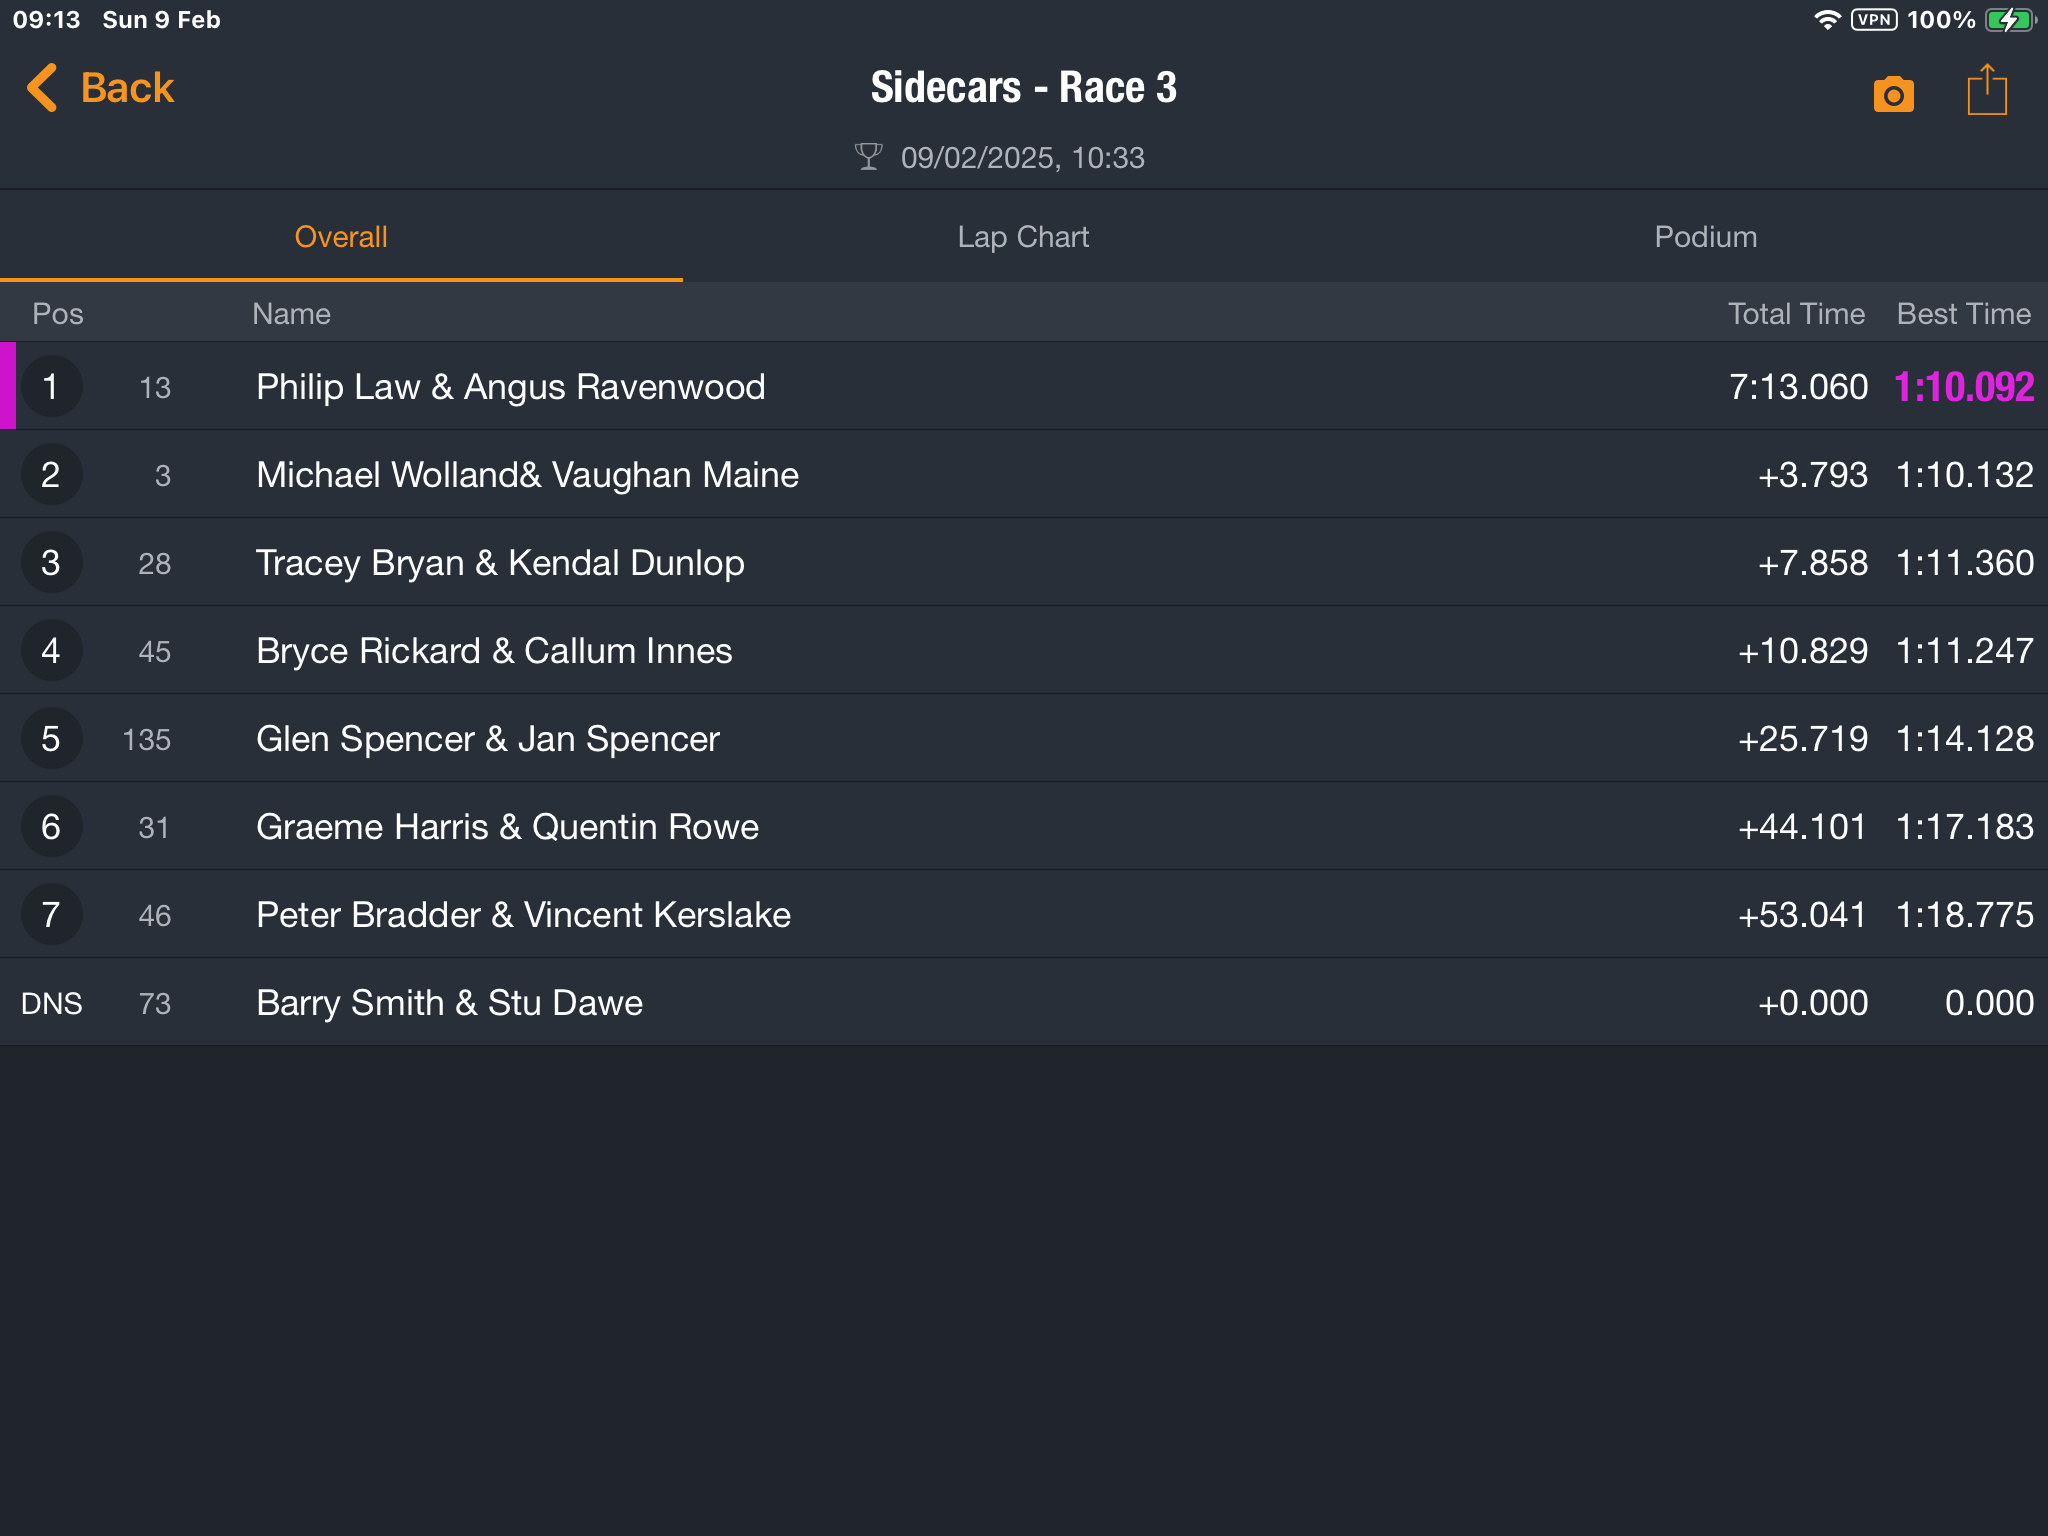The image size is (2048, 1536).
Task: Select the Overall tab
Action: tap(341, 237)
